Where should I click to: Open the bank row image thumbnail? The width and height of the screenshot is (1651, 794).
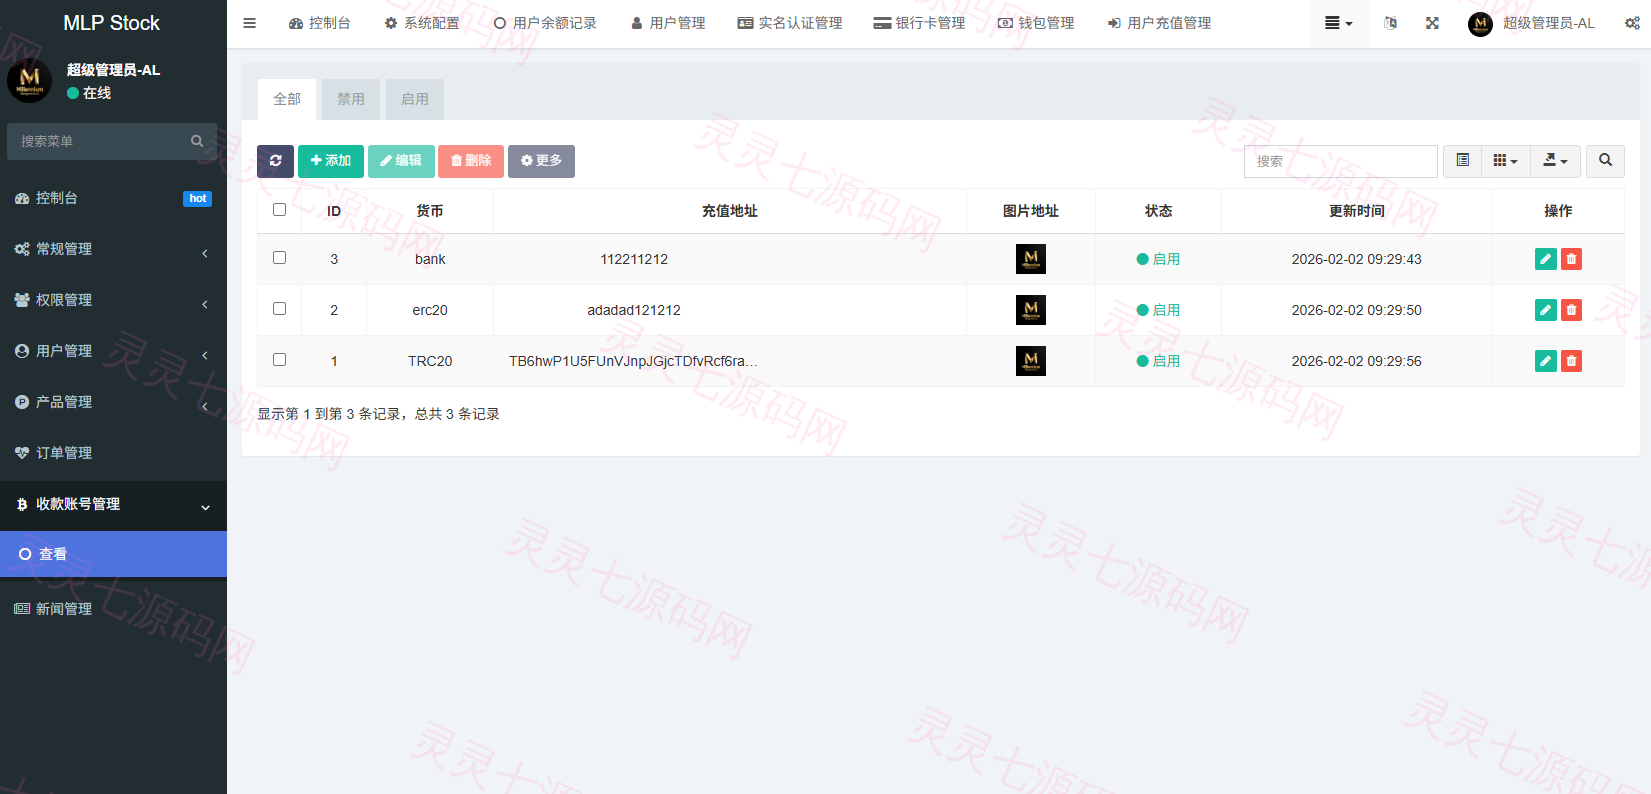pyautogui.click(x=1031, y=259)
